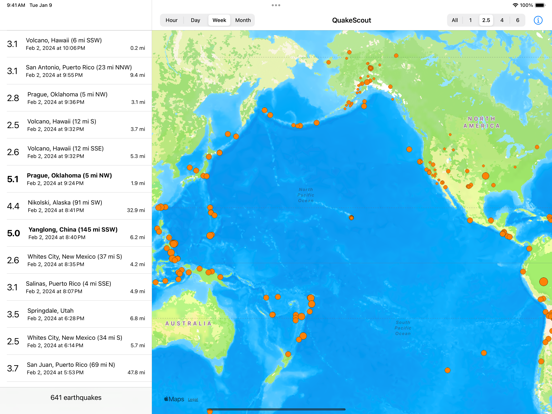Open the Legal link on the map

193,400
